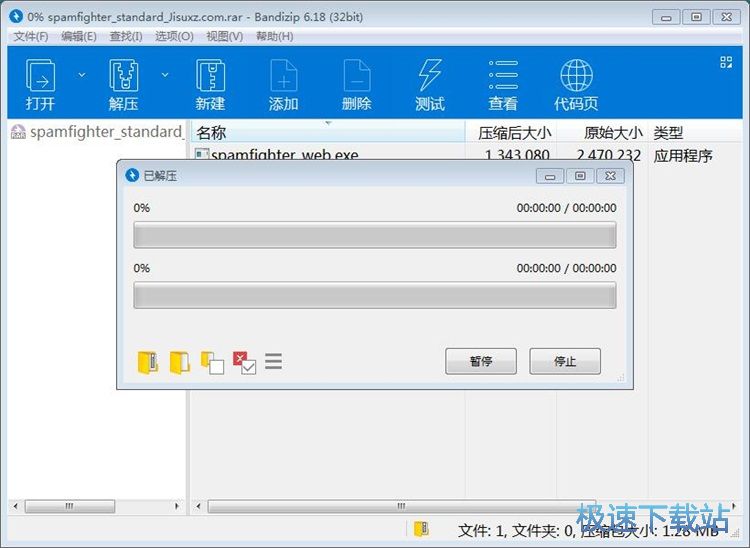Create a new archive with 新建
The image size is (750, 548).
click(210, 84)
